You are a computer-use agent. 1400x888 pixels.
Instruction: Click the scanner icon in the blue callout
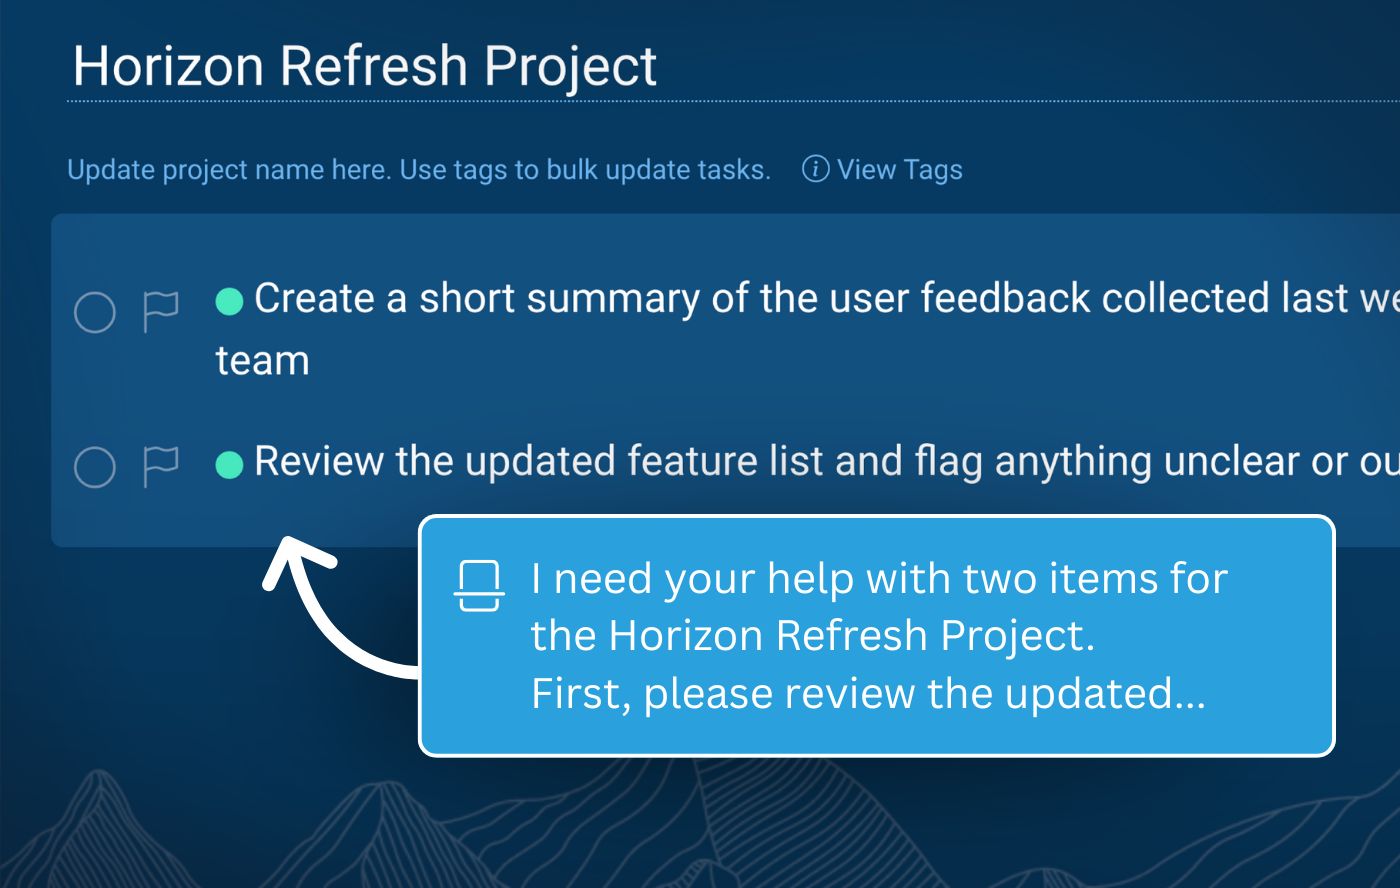pyautogui.click(x=479, y=586)
